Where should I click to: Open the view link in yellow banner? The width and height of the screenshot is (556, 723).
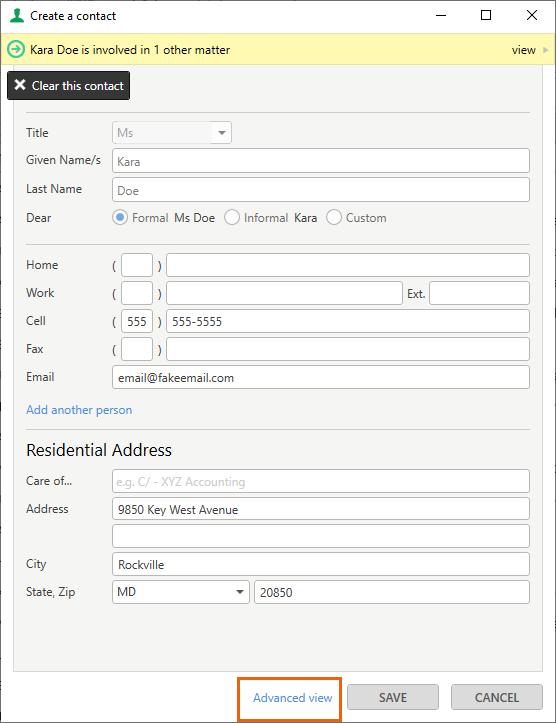click(523, 50)
